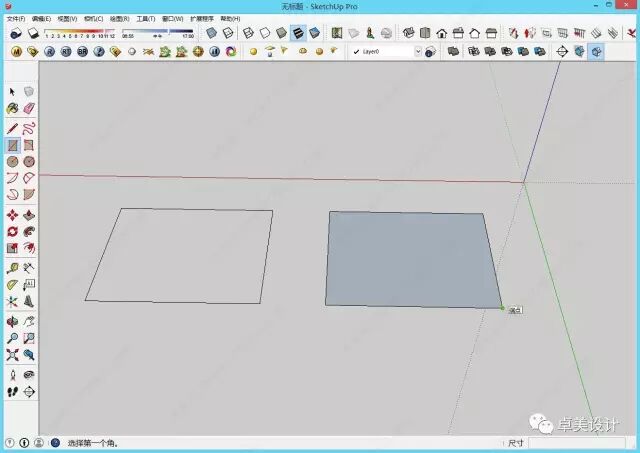
Task: Enable Shaded face style
Action: tap(281, 33)
